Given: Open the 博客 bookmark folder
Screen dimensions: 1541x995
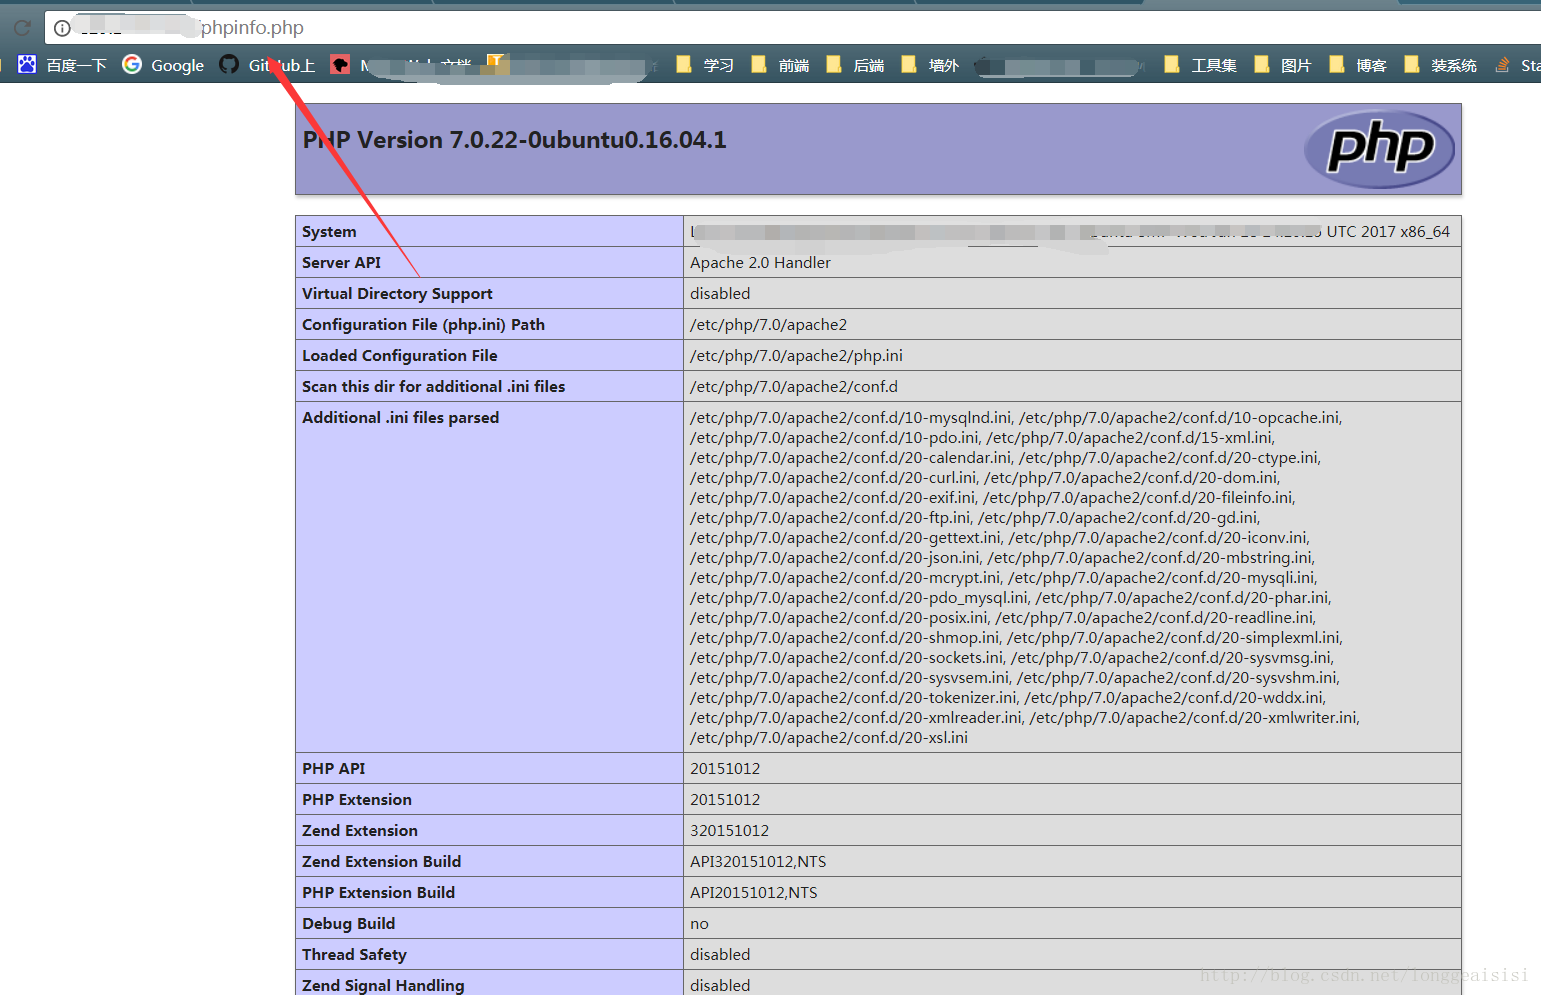Looking at the screenshot, I should [x=1358, y=65].
